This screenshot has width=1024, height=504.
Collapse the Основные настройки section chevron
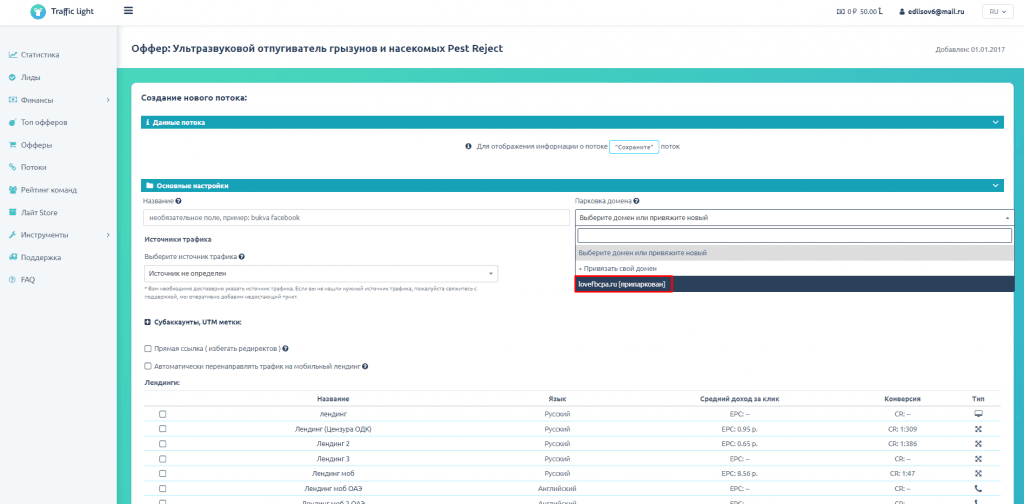pyautogui.click(x=996, y=186)
